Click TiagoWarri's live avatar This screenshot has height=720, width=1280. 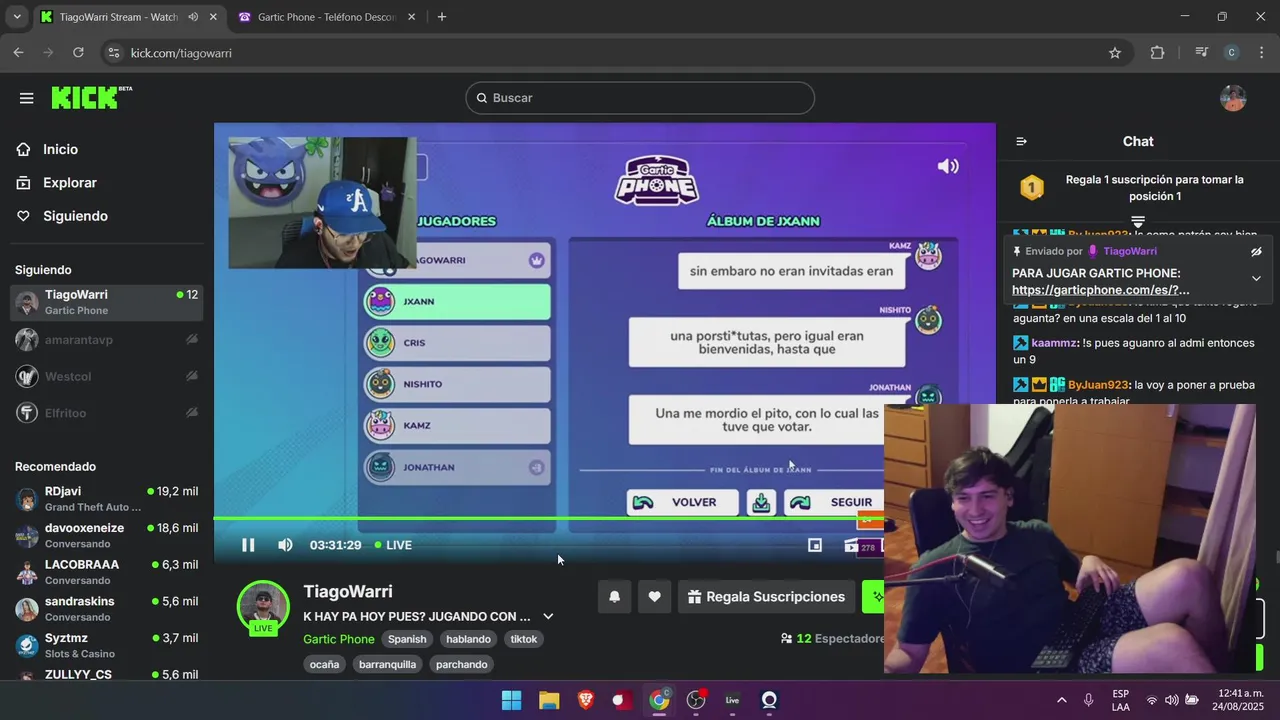coord(263,607)
